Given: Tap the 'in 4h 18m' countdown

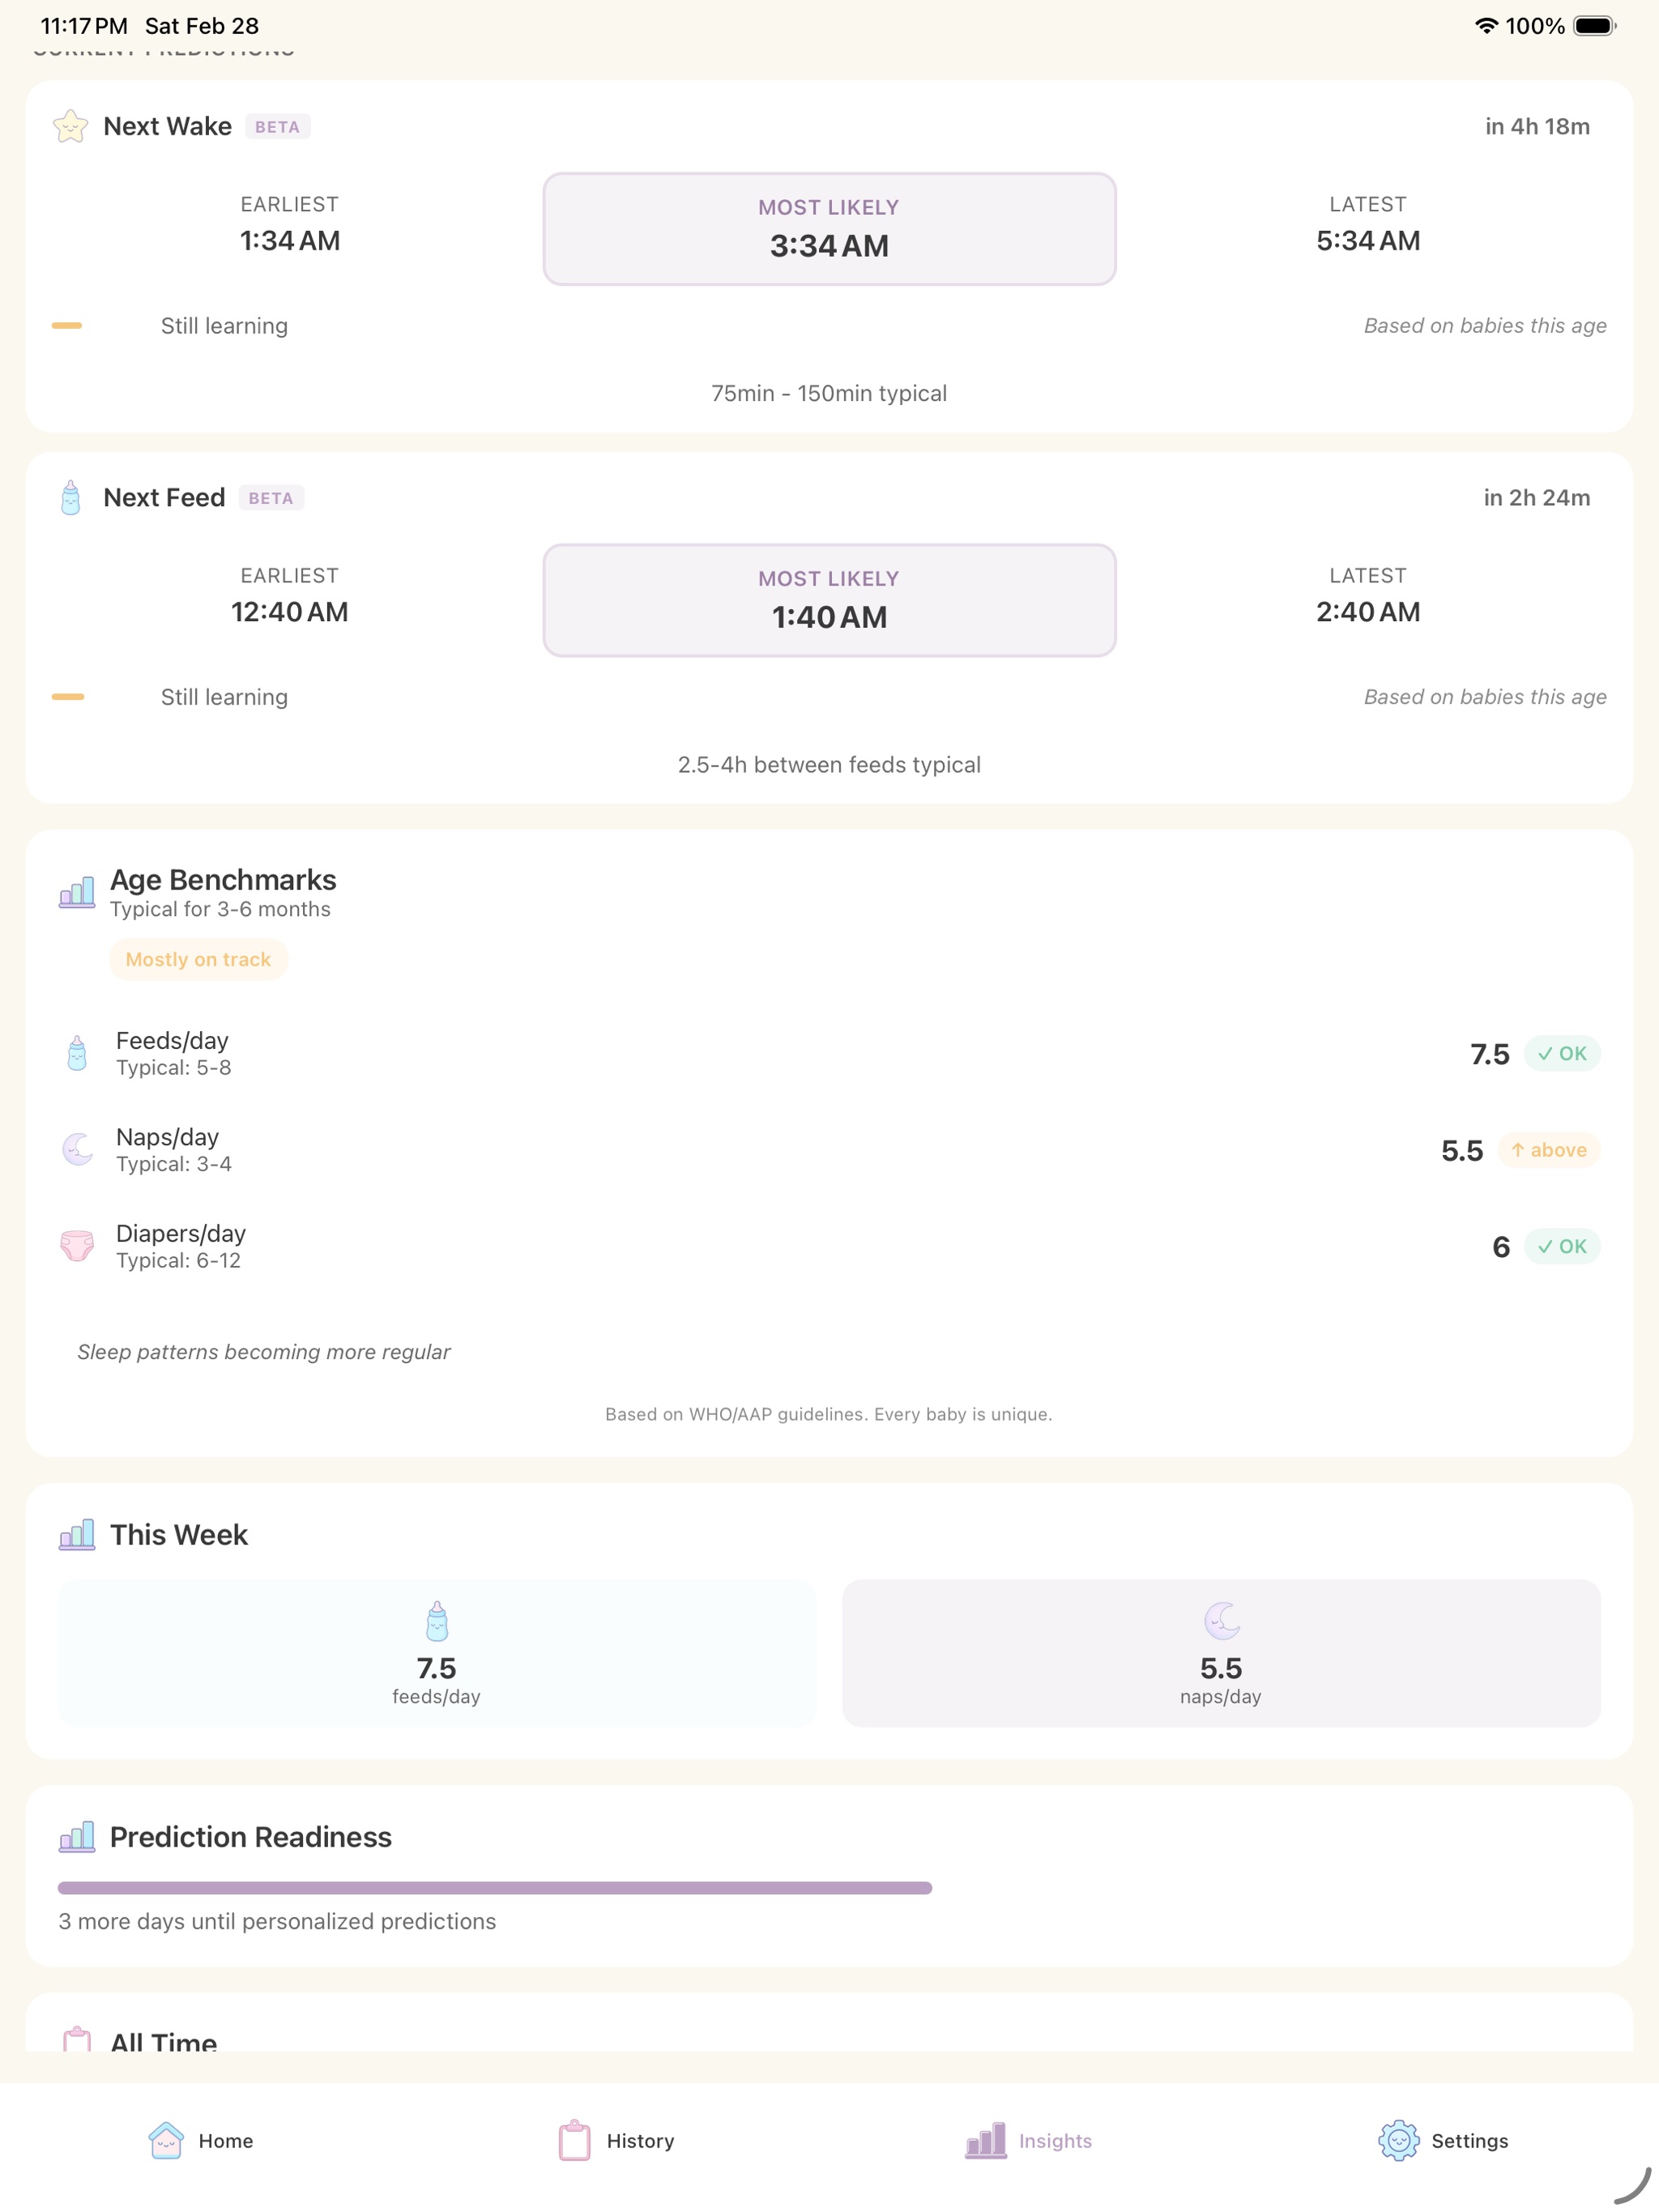Looking at the screenshot, I should click(1537, 127).
